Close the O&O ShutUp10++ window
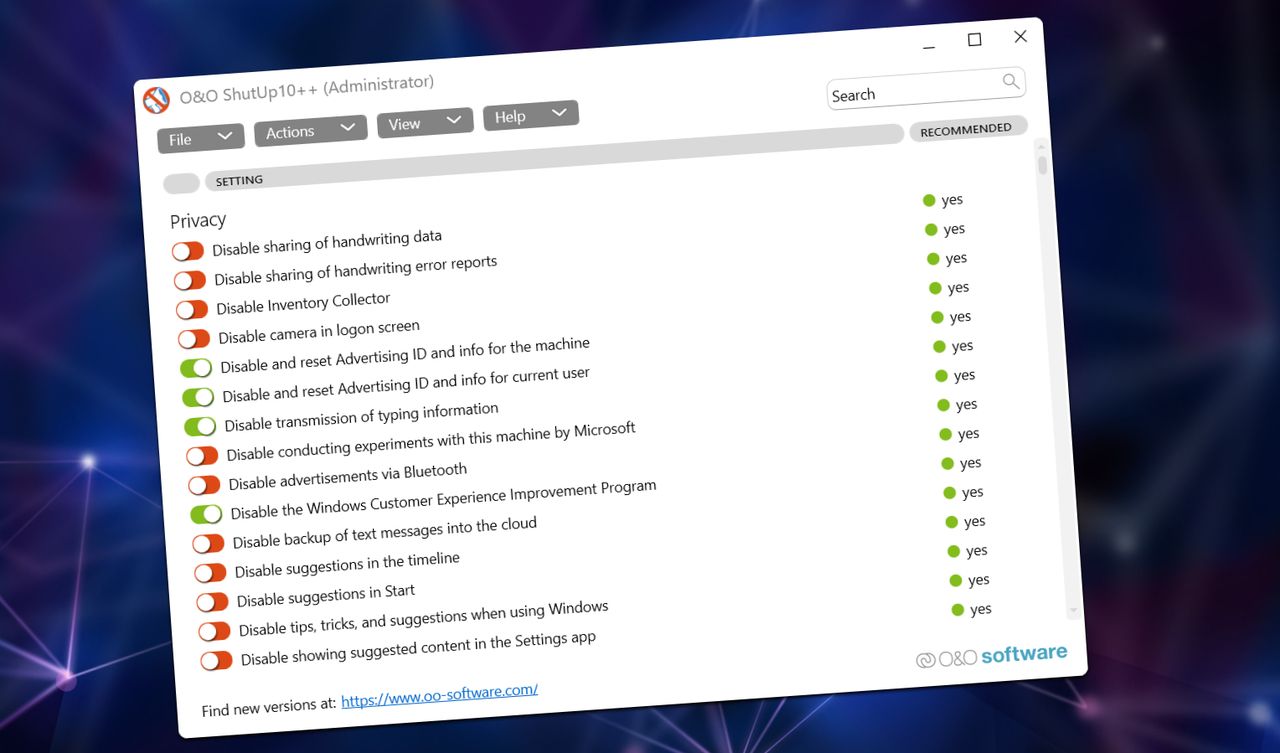The image size is (1280, 753). click(x=1020, y=36)
